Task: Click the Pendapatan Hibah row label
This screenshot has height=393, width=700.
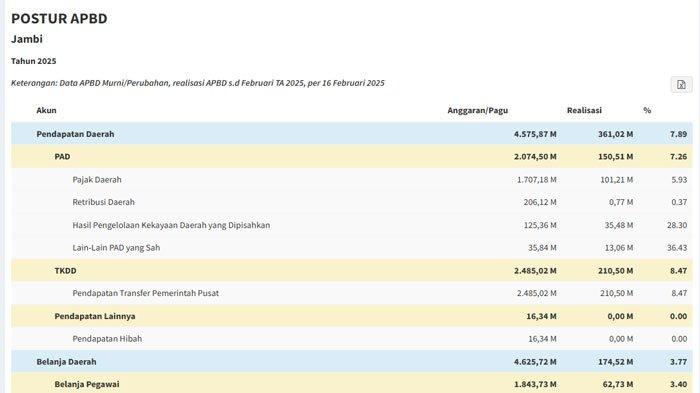Action: tap(107, 339)
